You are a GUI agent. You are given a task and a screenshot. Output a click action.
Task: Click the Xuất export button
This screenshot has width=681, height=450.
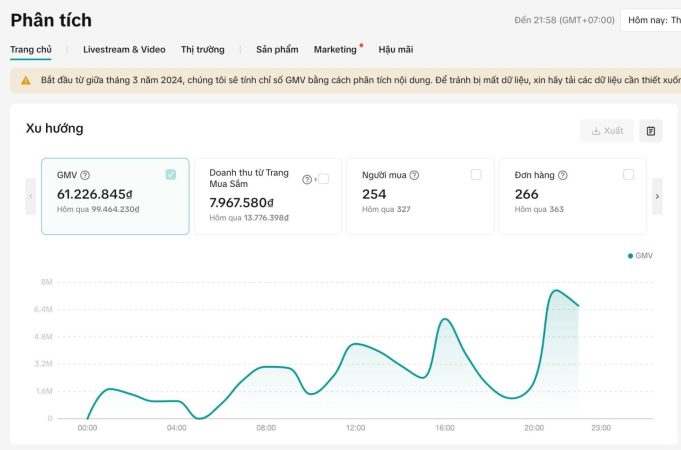(607, 131)
